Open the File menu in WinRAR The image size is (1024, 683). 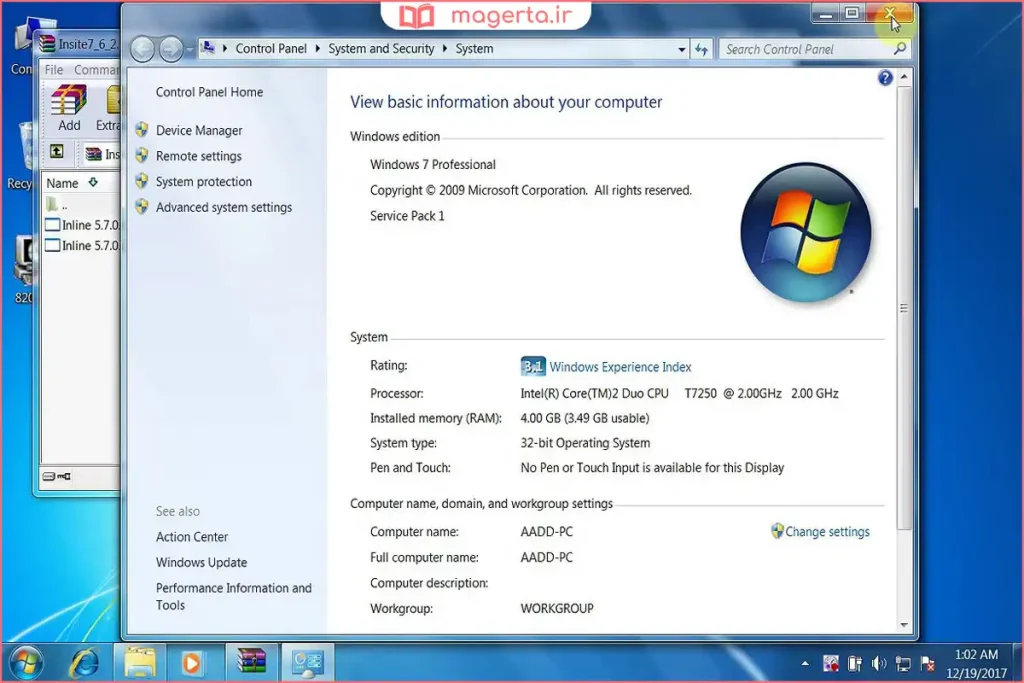pyautogui.click(x=54, y=70)
